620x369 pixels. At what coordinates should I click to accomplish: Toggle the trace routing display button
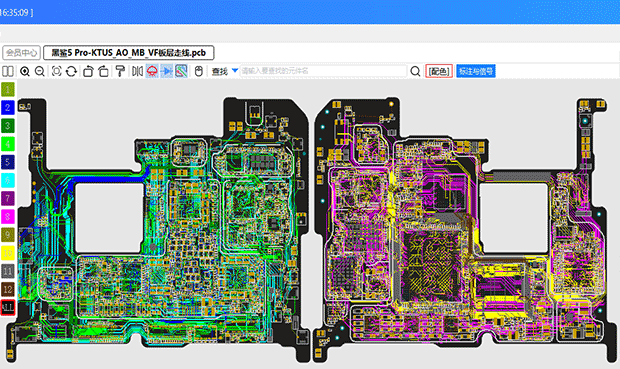181,72
